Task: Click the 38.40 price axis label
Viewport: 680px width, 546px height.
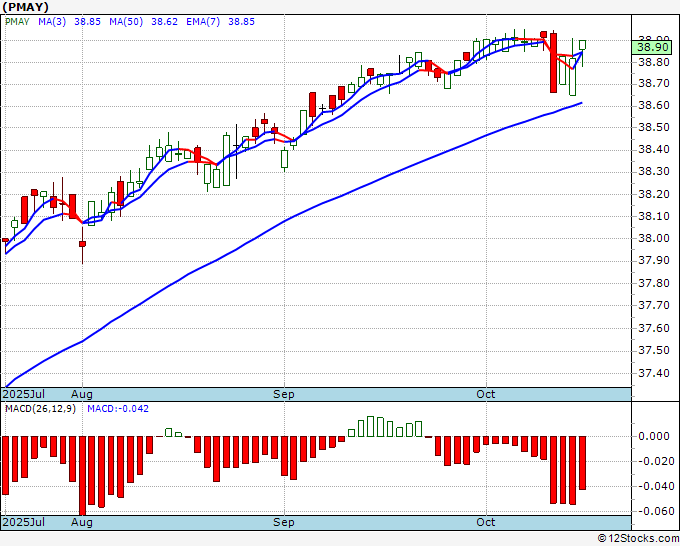Action: [x=654, y=150]
